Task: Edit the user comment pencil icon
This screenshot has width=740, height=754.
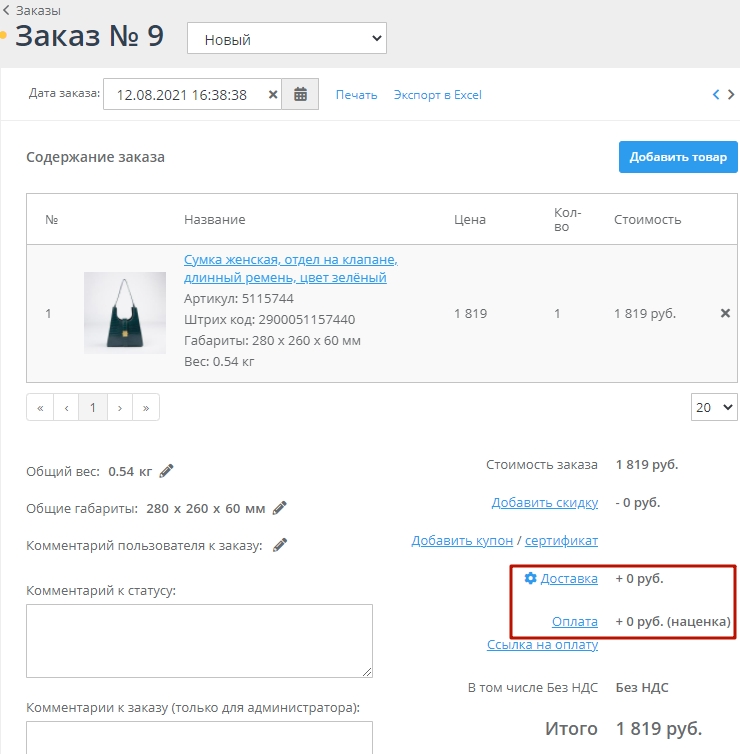Action: tap(280, 545)
